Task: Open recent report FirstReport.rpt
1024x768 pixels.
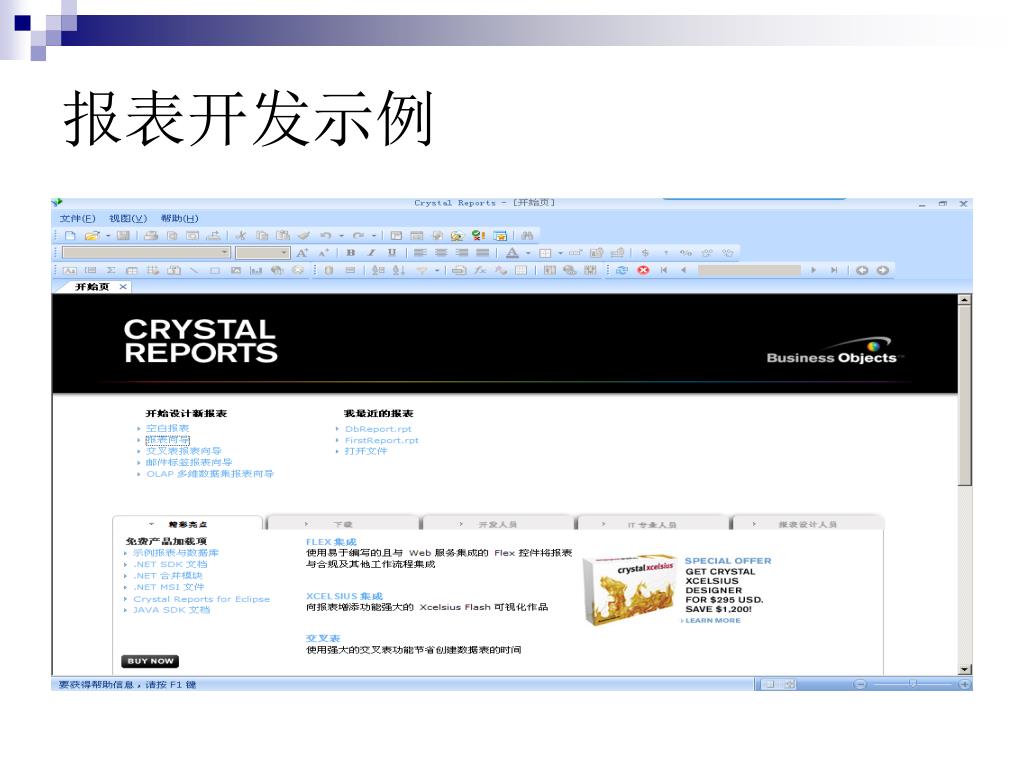Action: (x=381, y=440)
